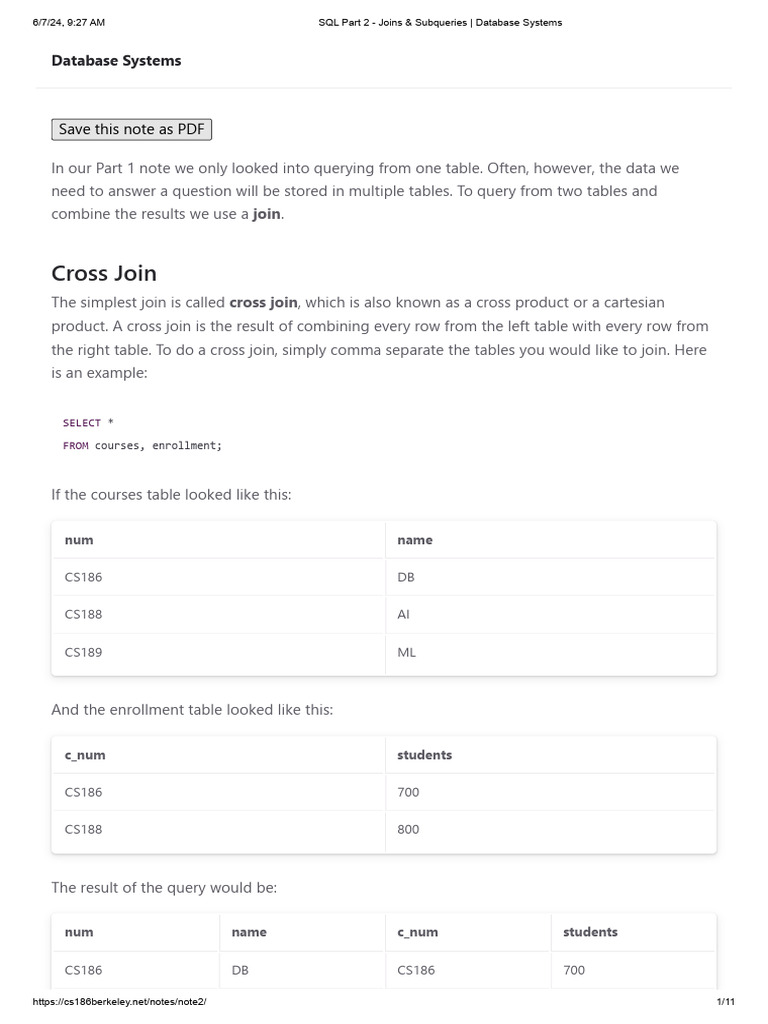
Task: Click the FROM courses, enrollment code line
Action: tap(142, 445)
